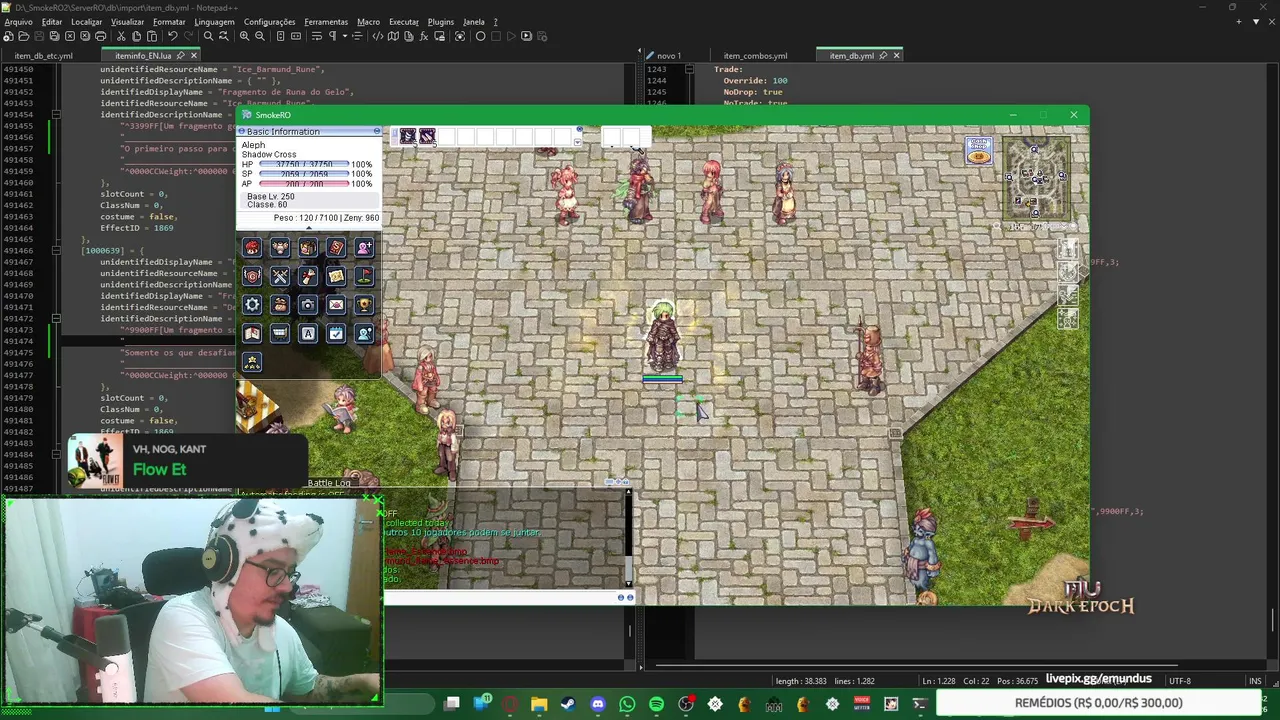Open the character status icon (red-haired face)
The width and height of the screenshot is (1280, 720).
pyautogui.click(x=252, y=247)
